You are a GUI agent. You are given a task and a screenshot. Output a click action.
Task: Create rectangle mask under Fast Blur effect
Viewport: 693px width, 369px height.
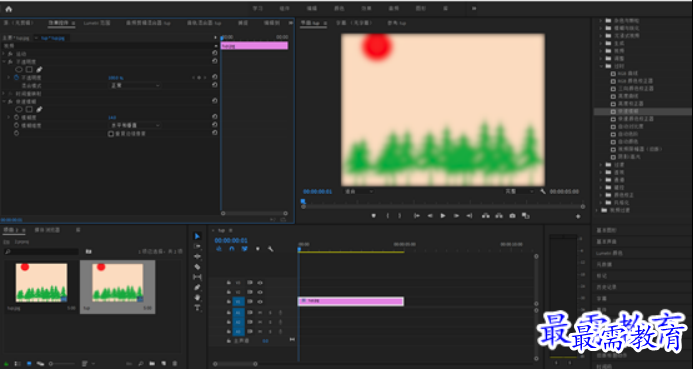(29, 109)
